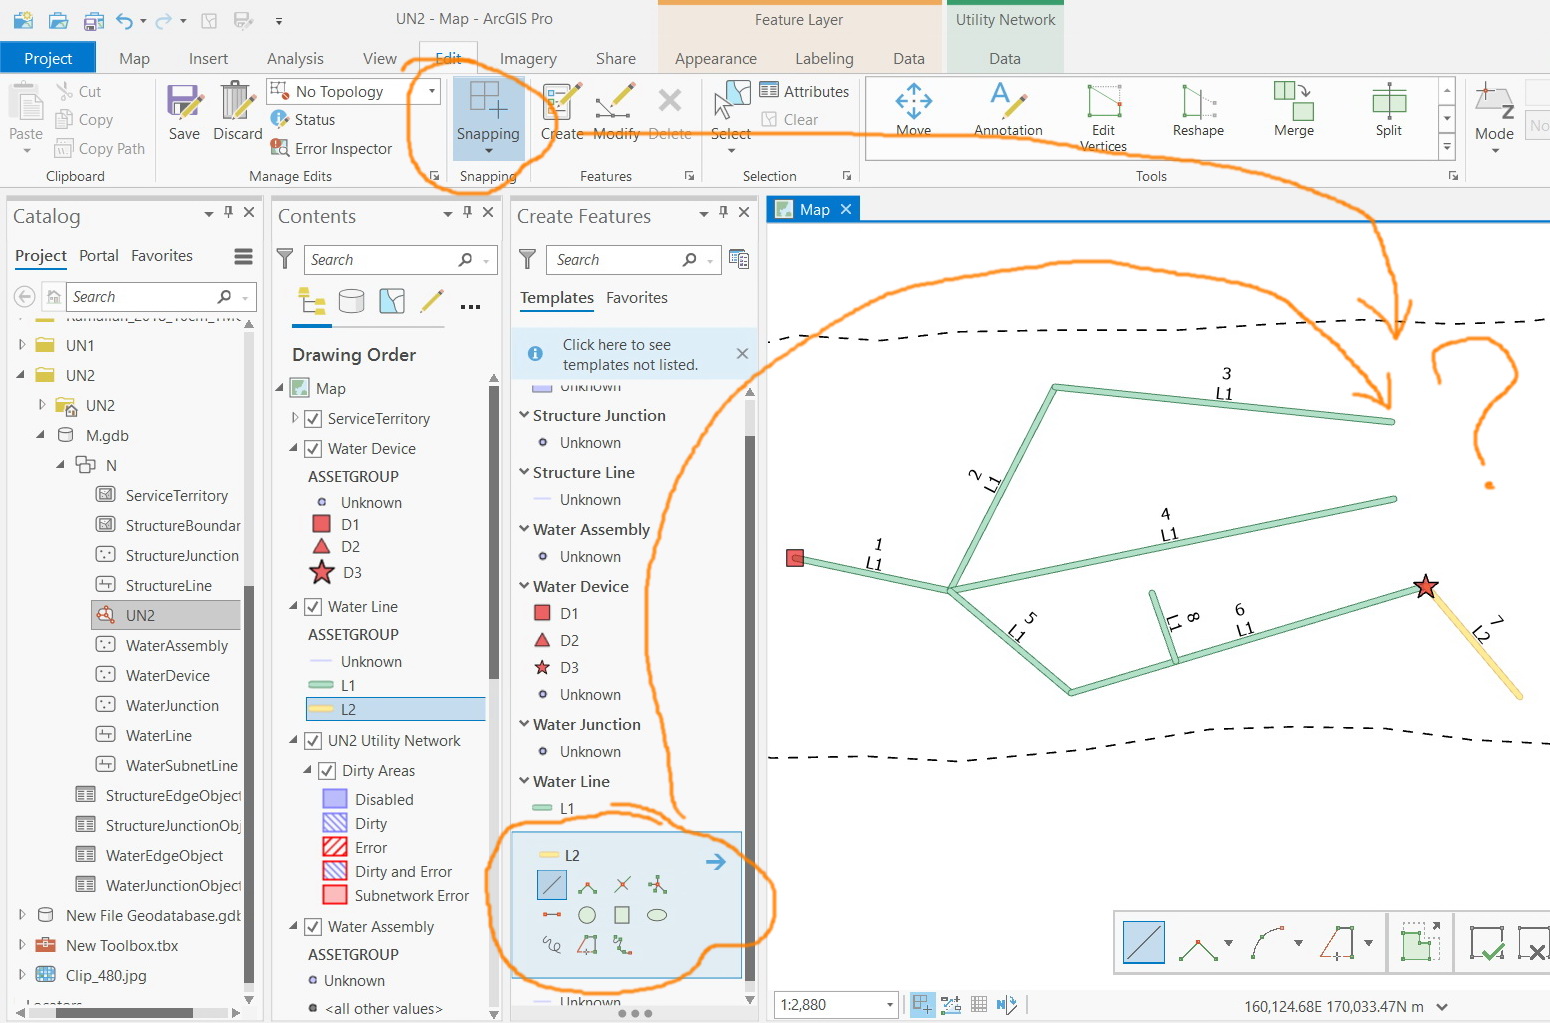Select the L2 yellow line symbol in Contents
1550x1023 pixels.
tap(321, 709)
